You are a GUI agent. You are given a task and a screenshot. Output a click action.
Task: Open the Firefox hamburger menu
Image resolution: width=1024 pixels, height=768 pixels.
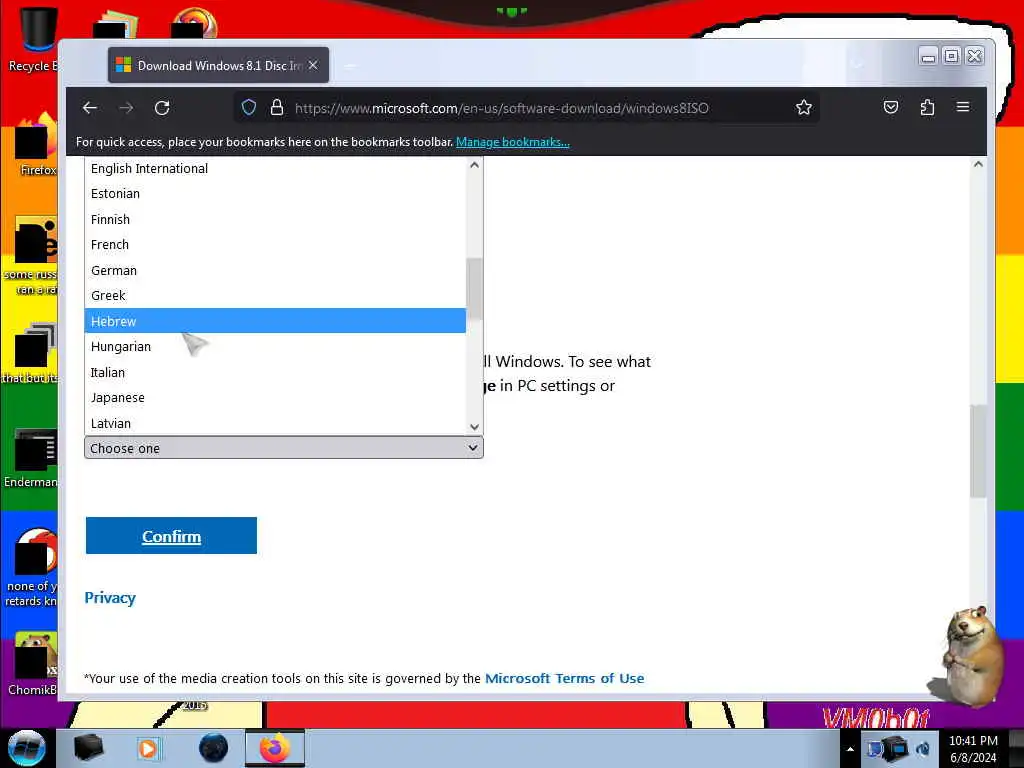point(963,107)
